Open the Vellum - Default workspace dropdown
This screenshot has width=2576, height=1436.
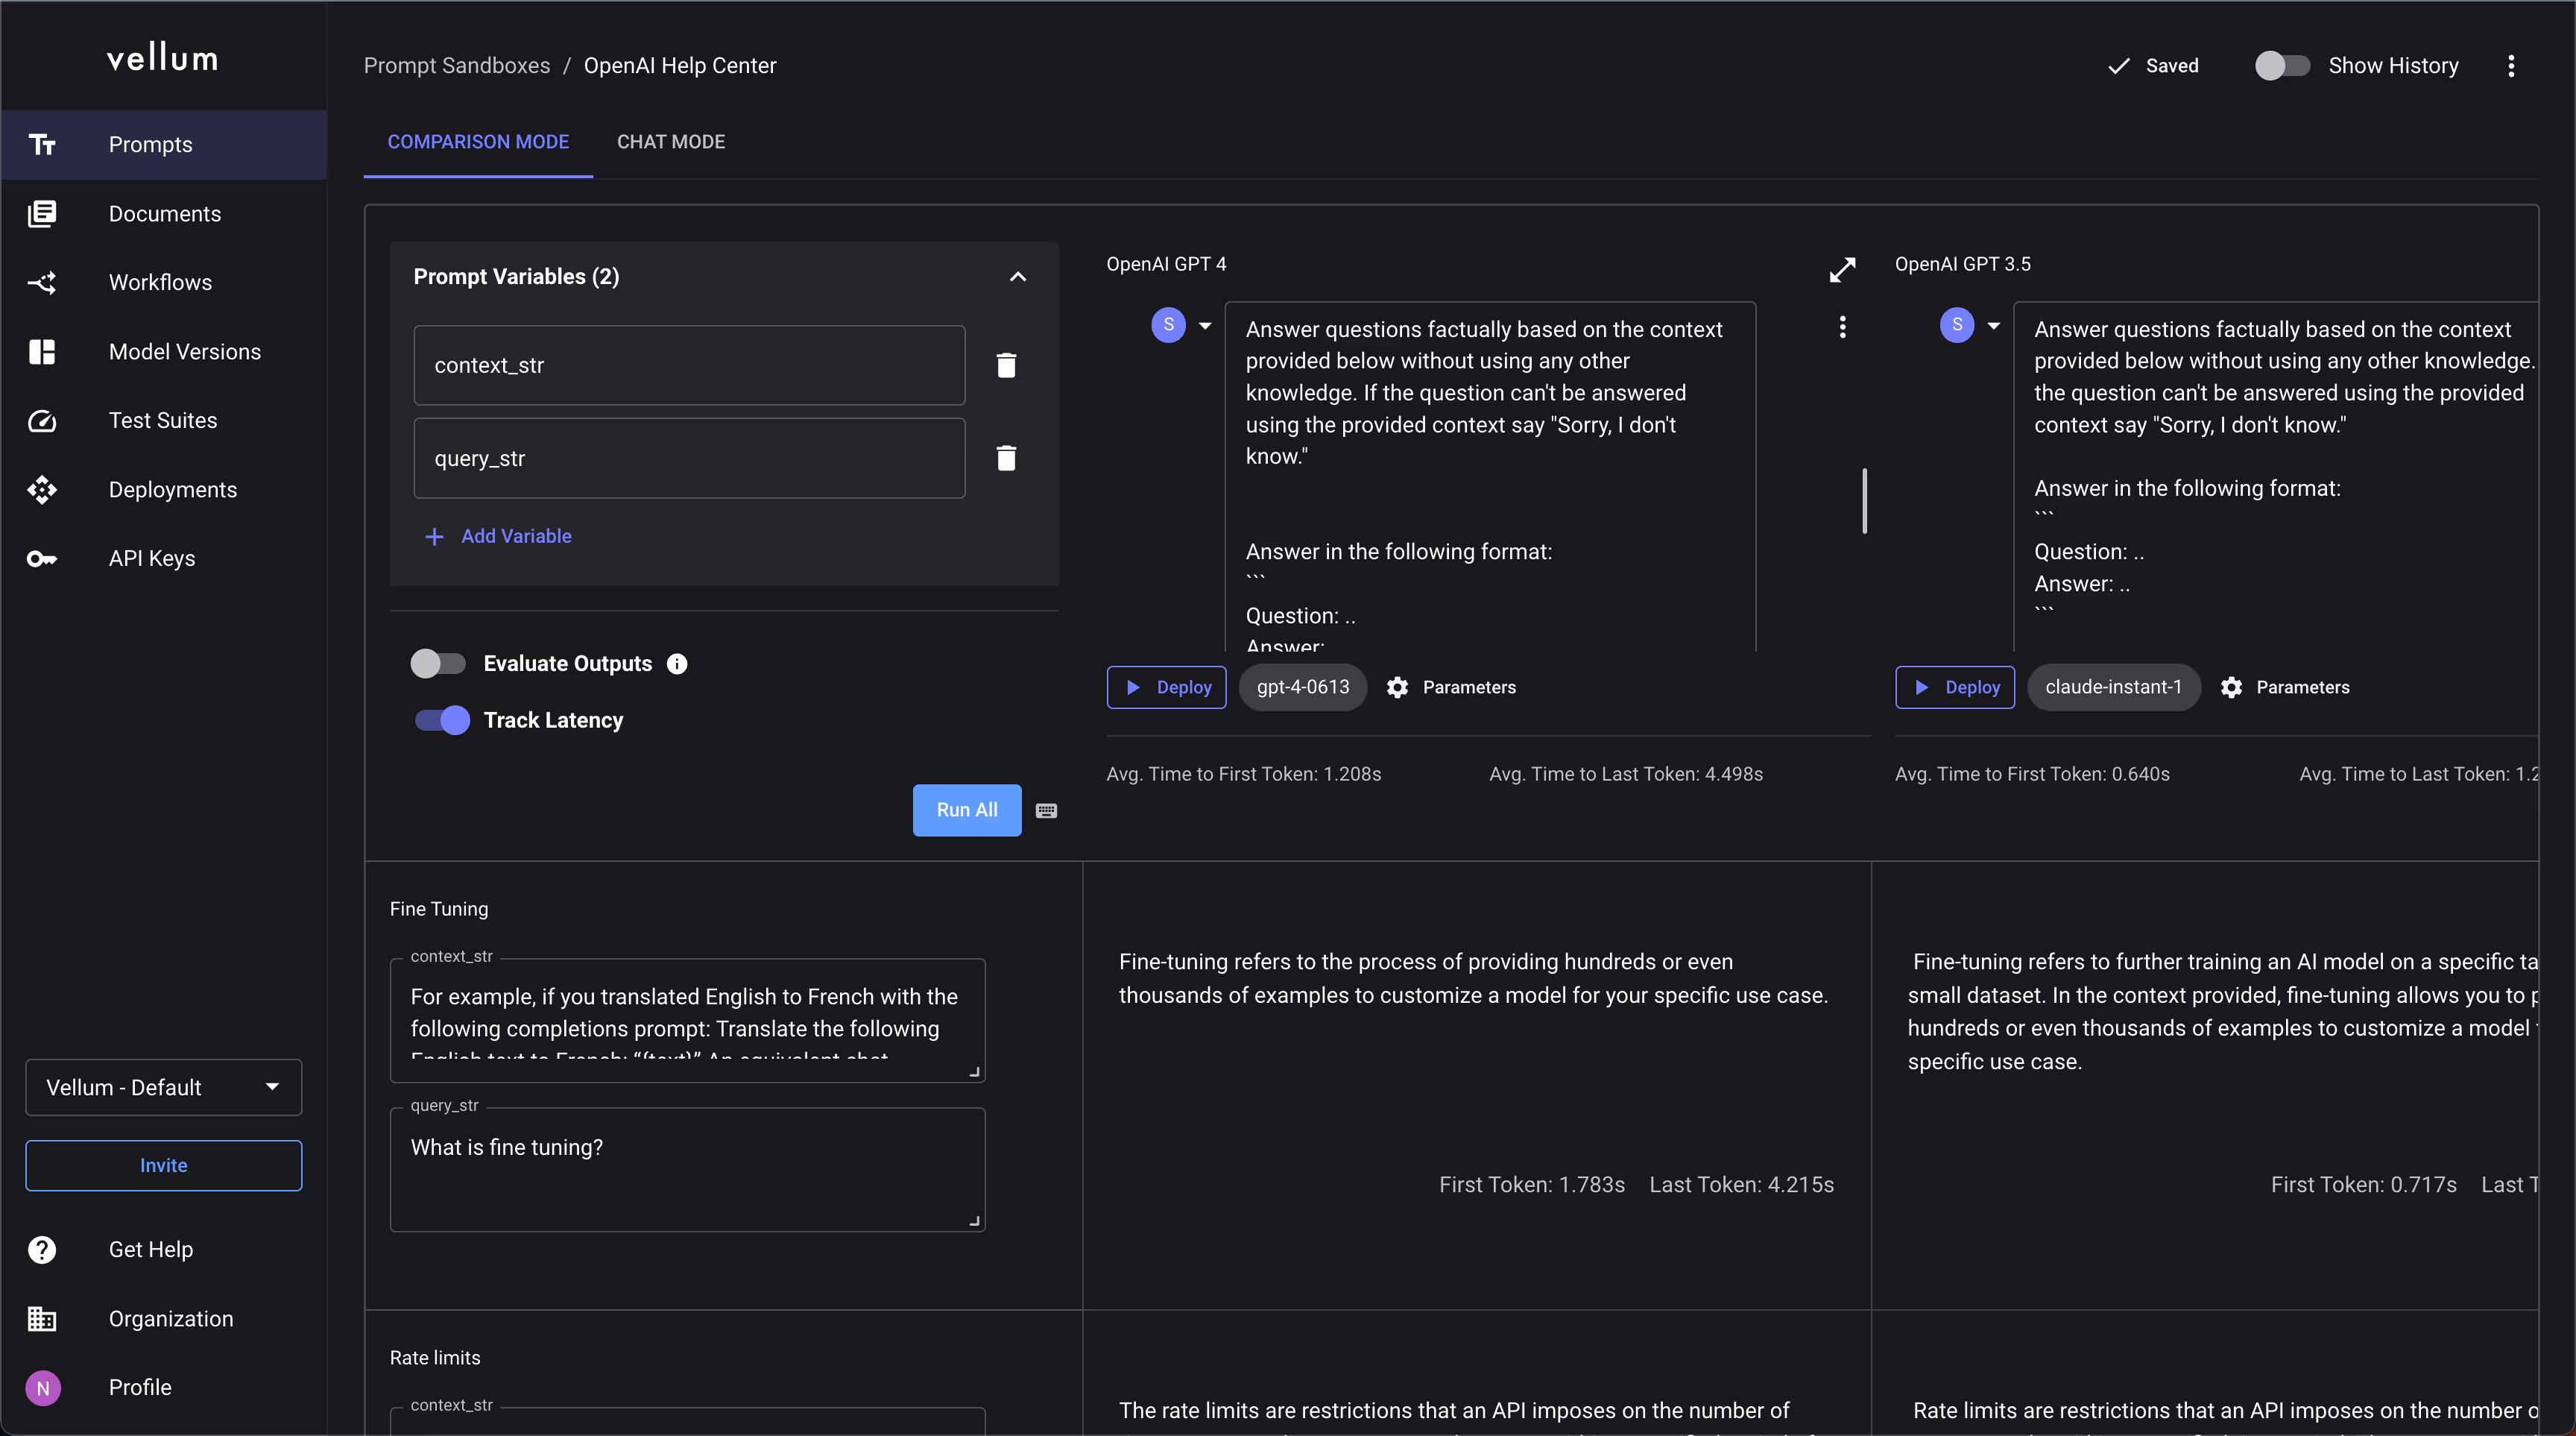coord(163,1087)
